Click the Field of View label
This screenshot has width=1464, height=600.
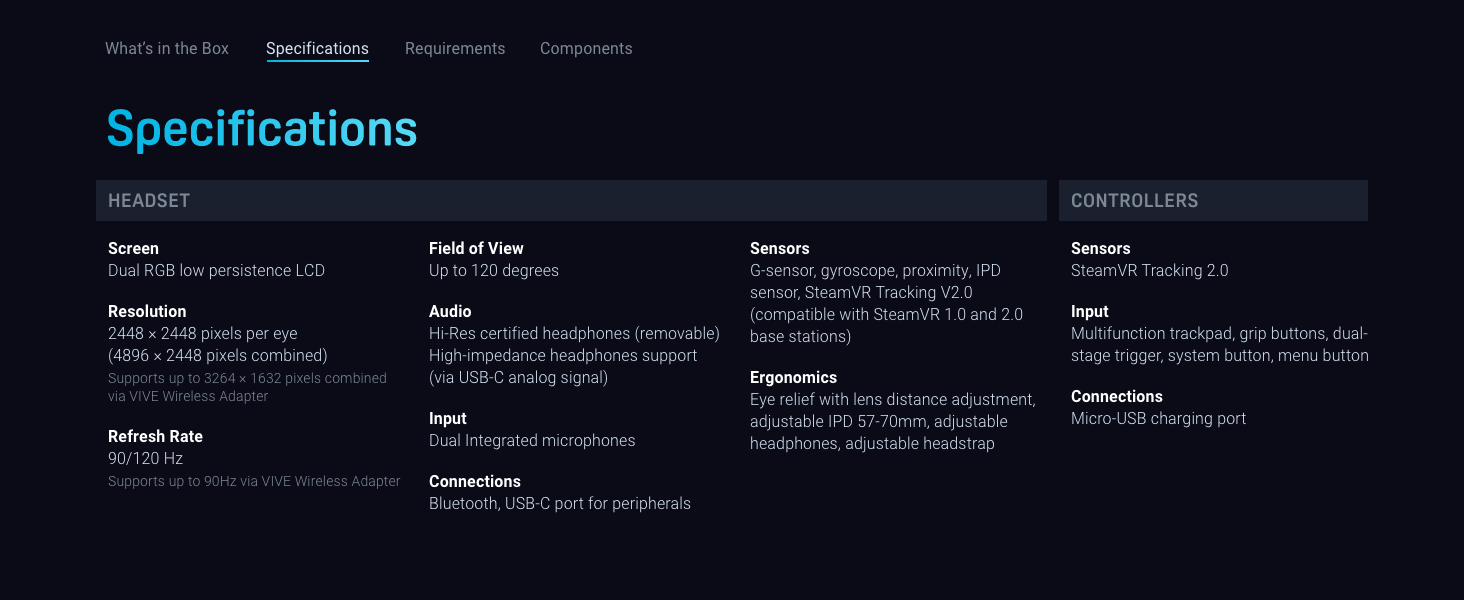pos(476,248)
